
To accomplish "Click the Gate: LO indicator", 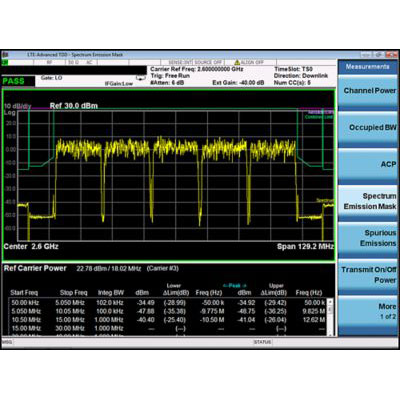I will tap(51, 78).
